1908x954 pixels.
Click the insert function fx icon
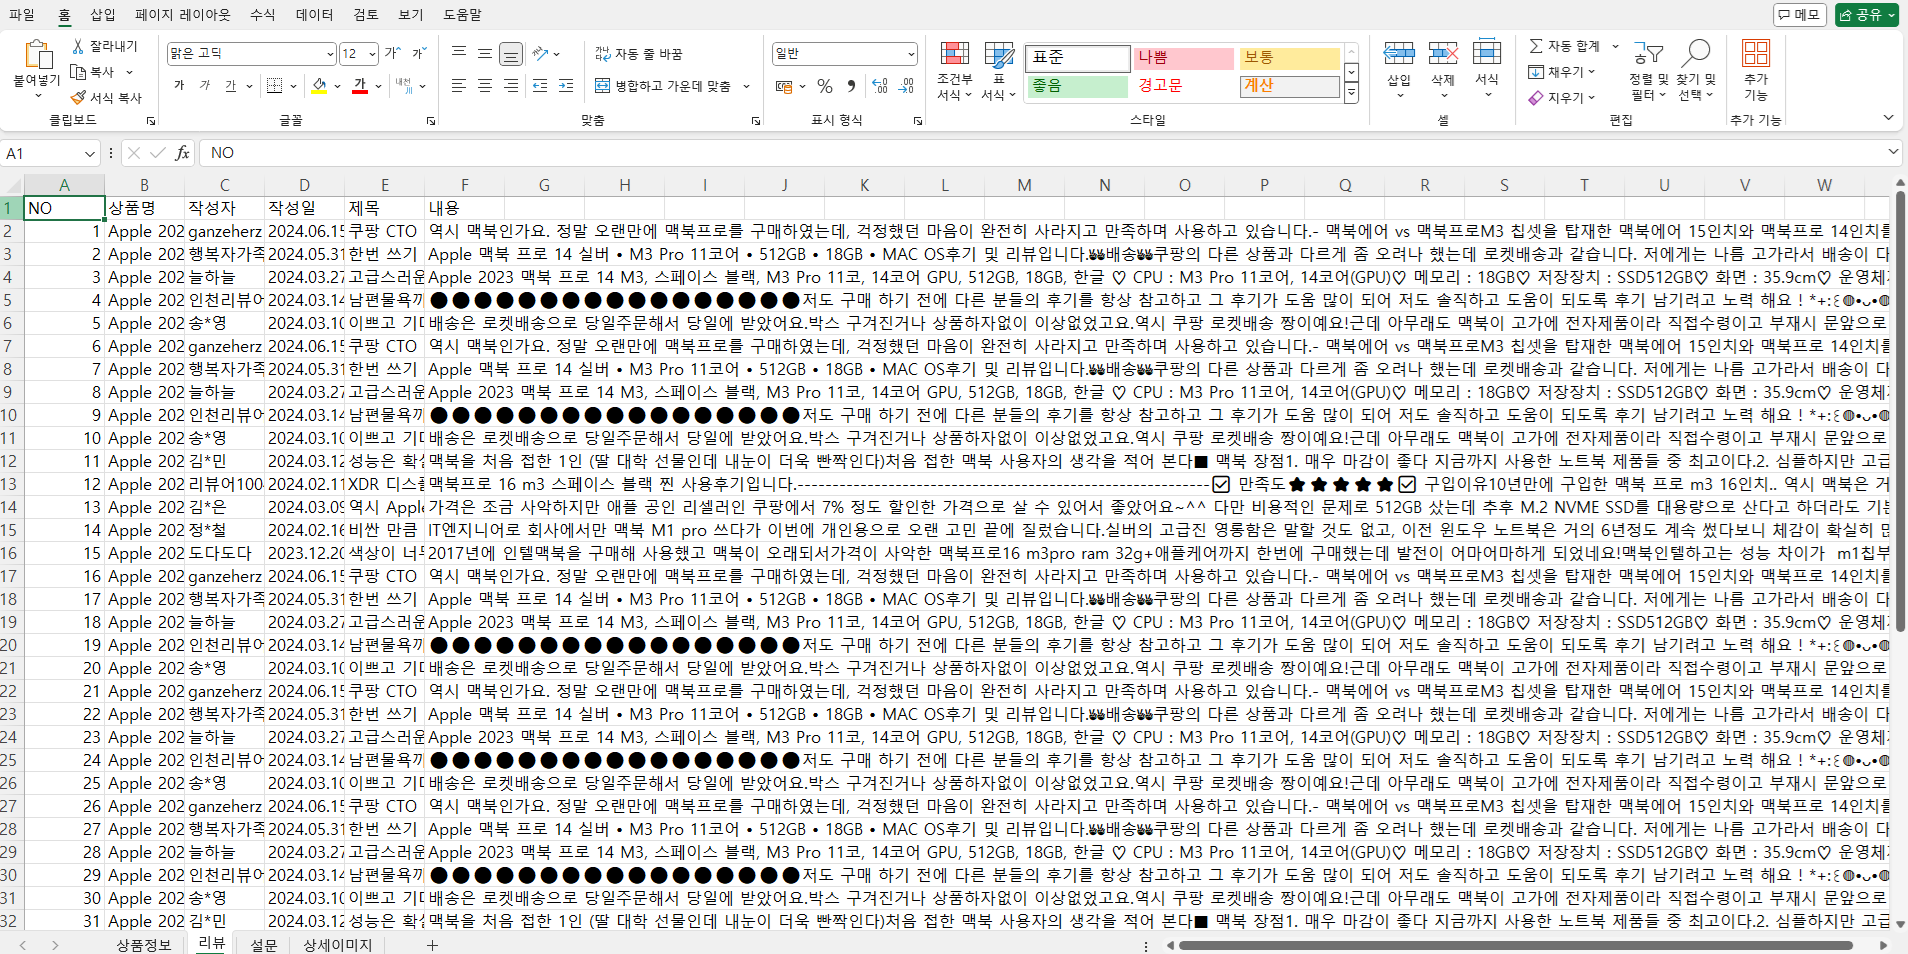click(182, 153)
